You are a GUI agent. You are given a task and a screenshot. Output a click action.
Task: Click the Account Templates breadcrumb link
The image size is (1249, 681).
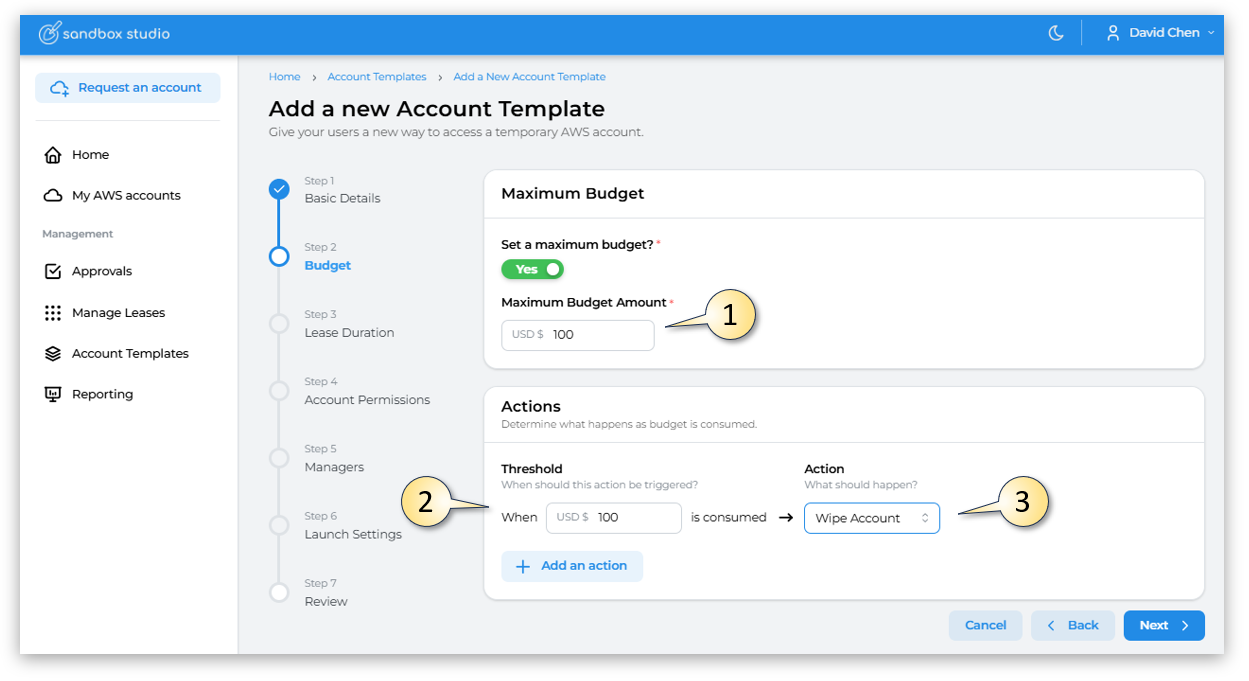377,77
